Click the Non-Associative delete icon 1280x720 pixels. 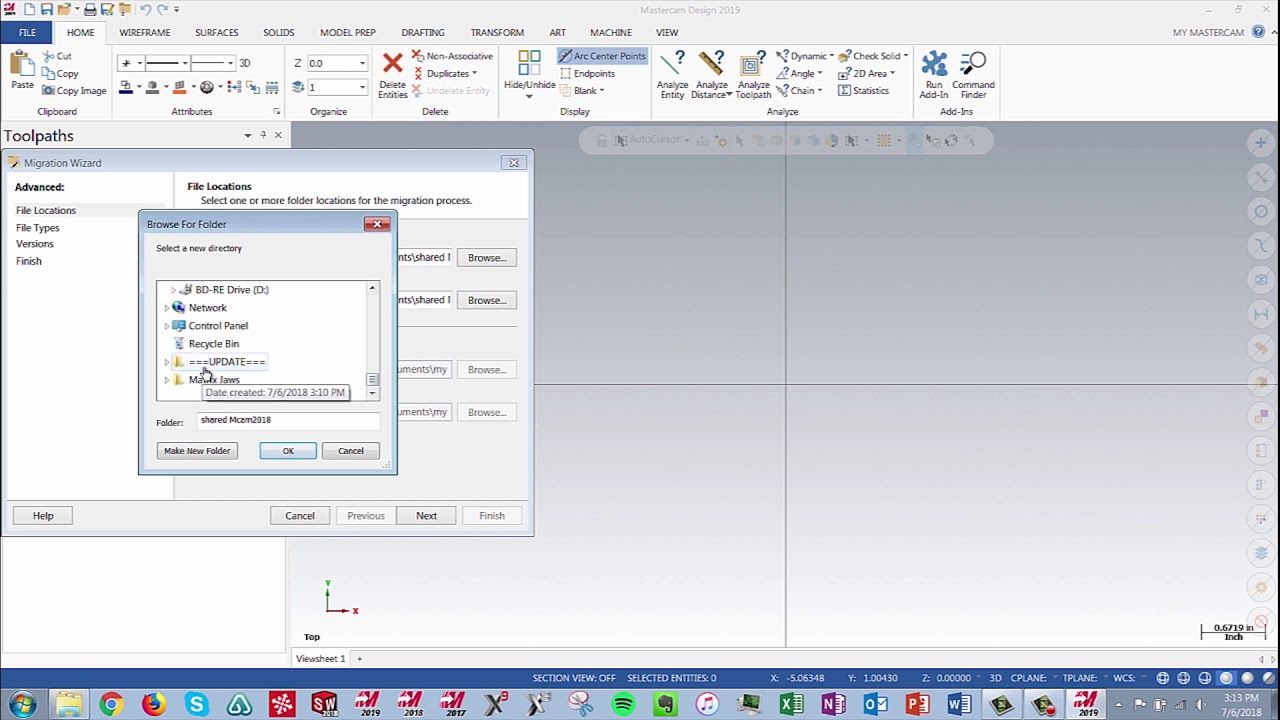[x=418, y=56]
